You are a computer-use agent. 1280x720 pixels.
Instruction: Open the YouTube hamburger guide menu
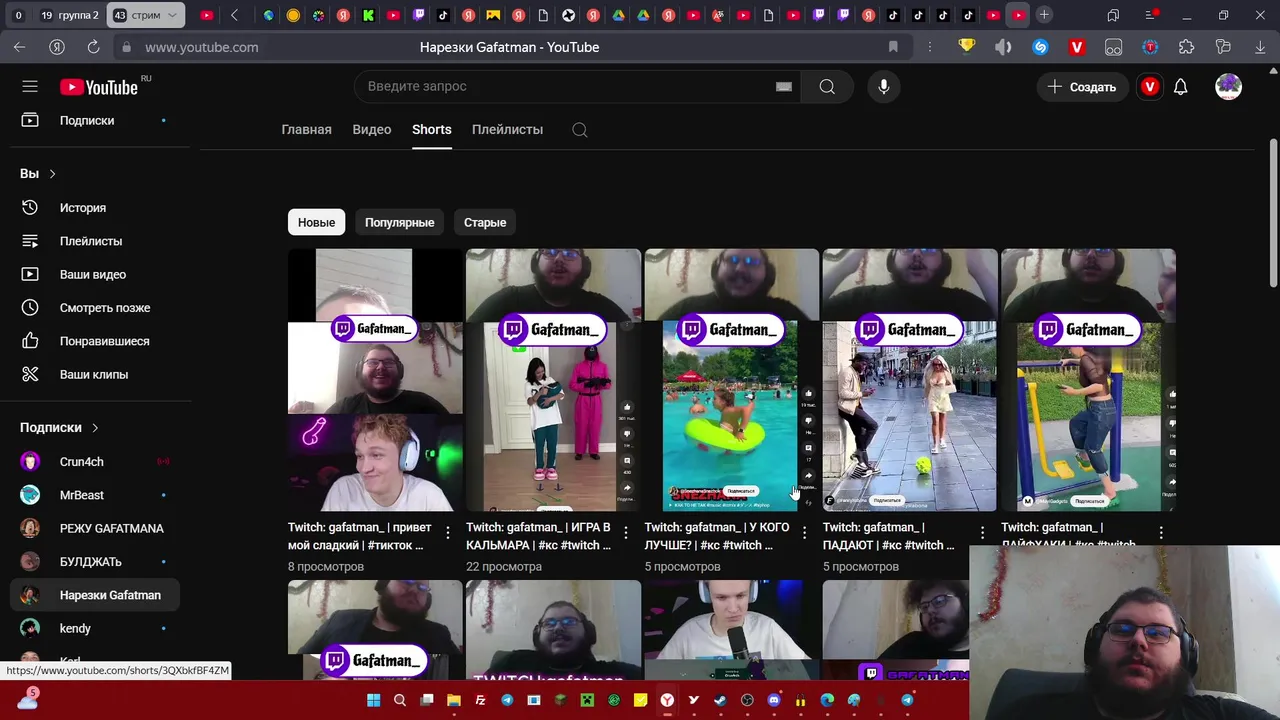tap(30, 87)
